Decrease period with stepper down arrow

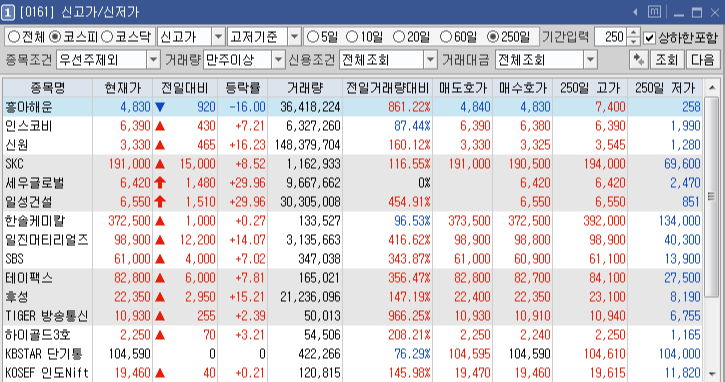click(x=634, y=41)
